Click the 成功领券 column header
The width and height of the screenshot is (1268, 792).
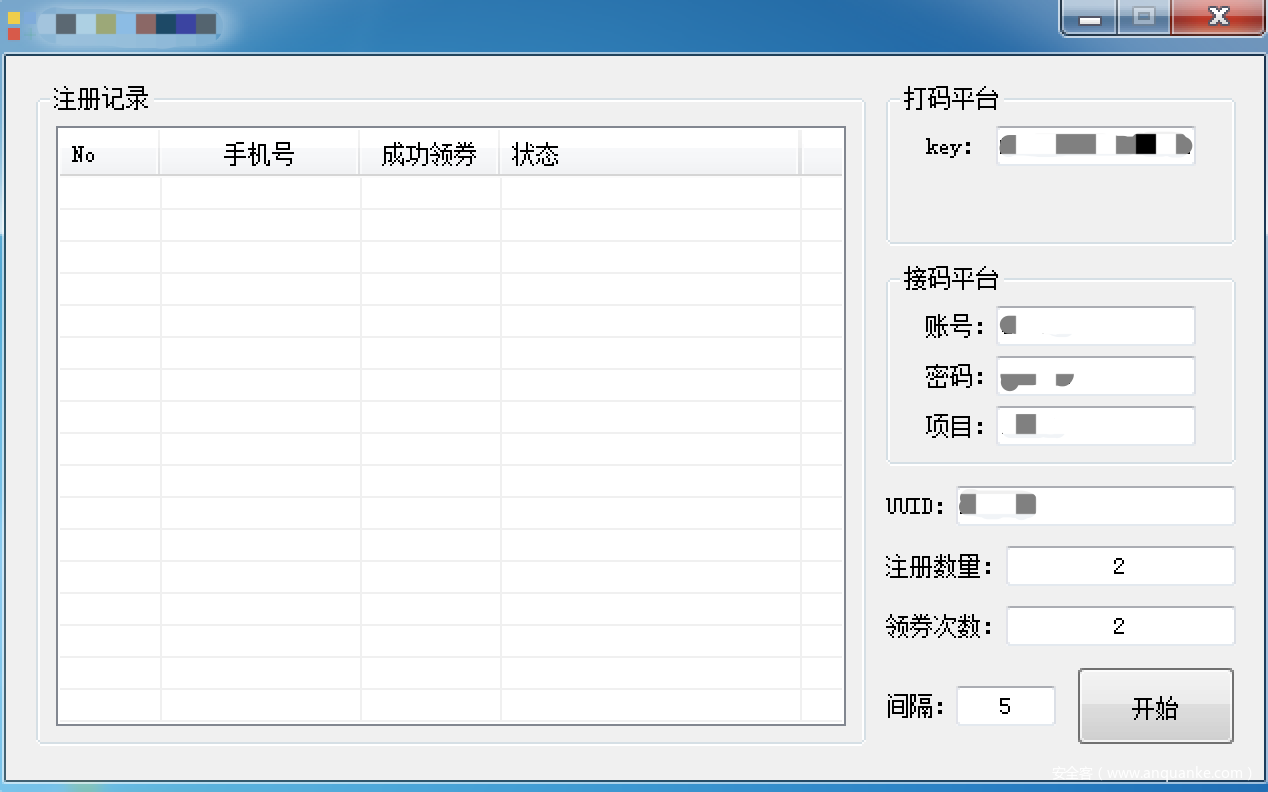click(x=429, y=155)
